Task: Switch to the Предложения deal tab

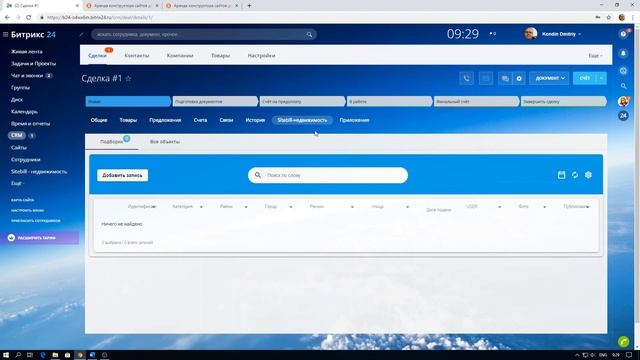Action: point(165,120)
